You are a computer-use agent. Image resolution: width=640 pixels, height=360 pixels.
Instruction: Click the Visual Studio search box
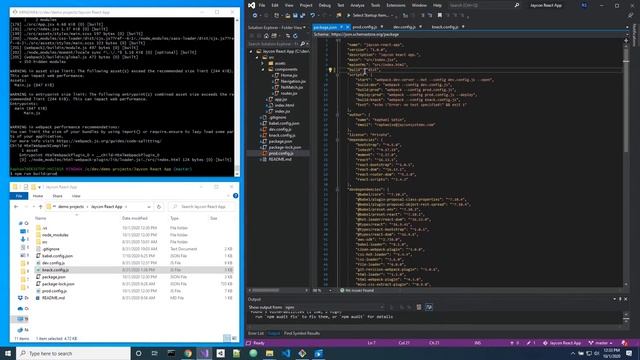[x=484, y=5]
